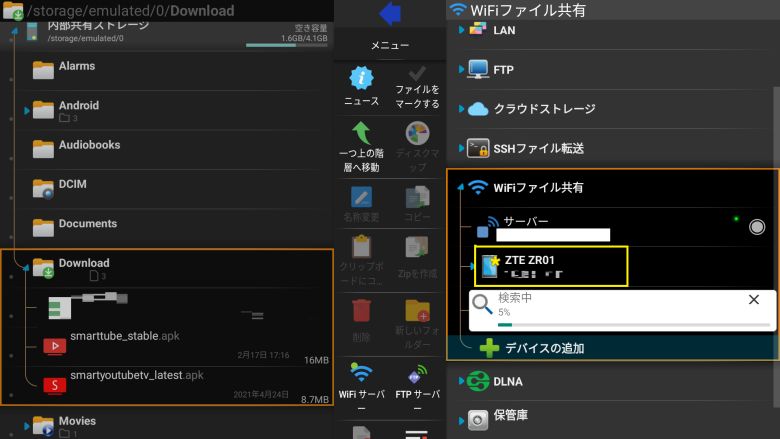The image size is (780, 439).
Task: Expand the Vault (保管庫) node
Action: click(461, 421)
